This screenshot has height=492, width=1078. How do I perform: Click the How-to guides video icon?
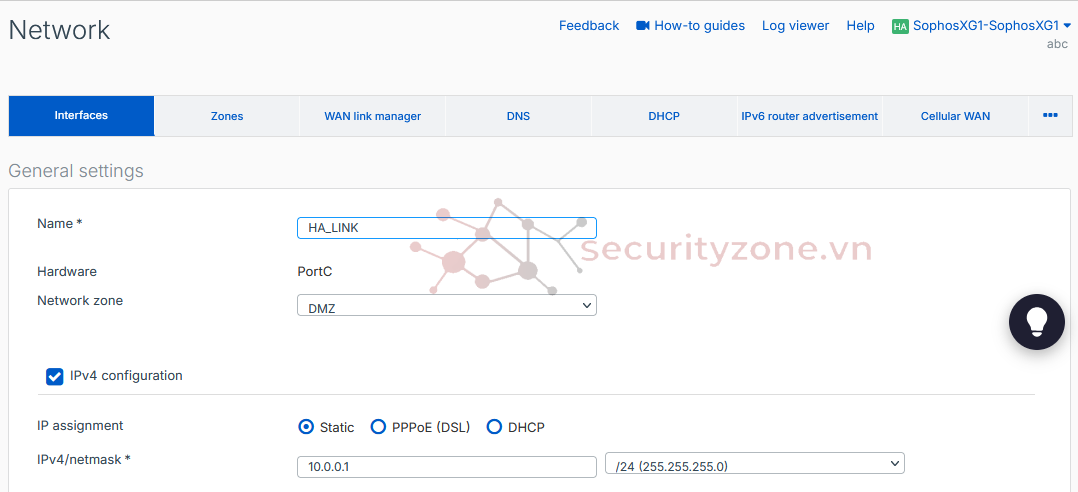click(643, 26)
